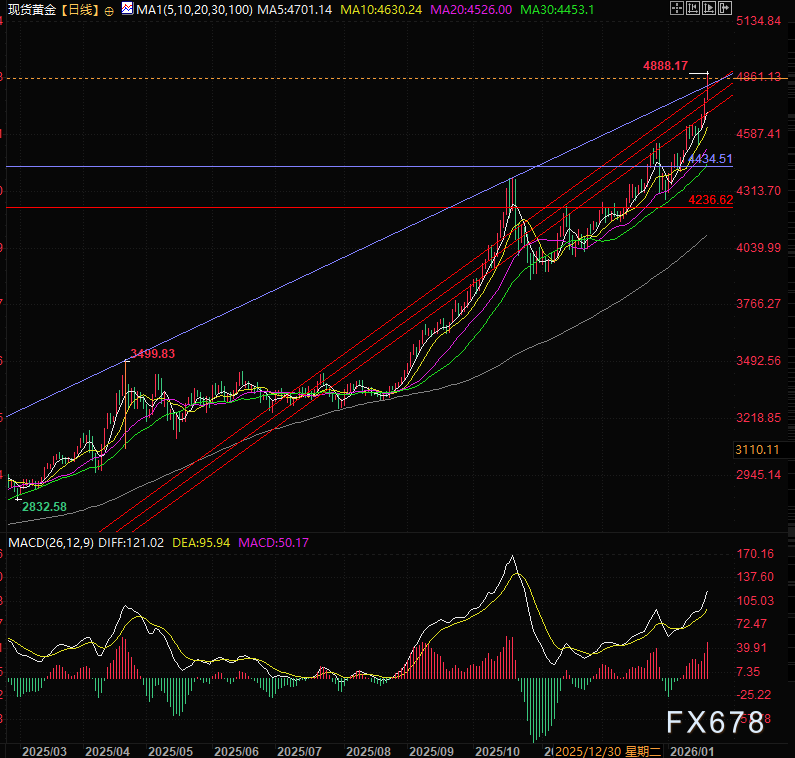Open MACD(26,12,9) indicator settings
The image size is (795, 758).
point(51,543)
